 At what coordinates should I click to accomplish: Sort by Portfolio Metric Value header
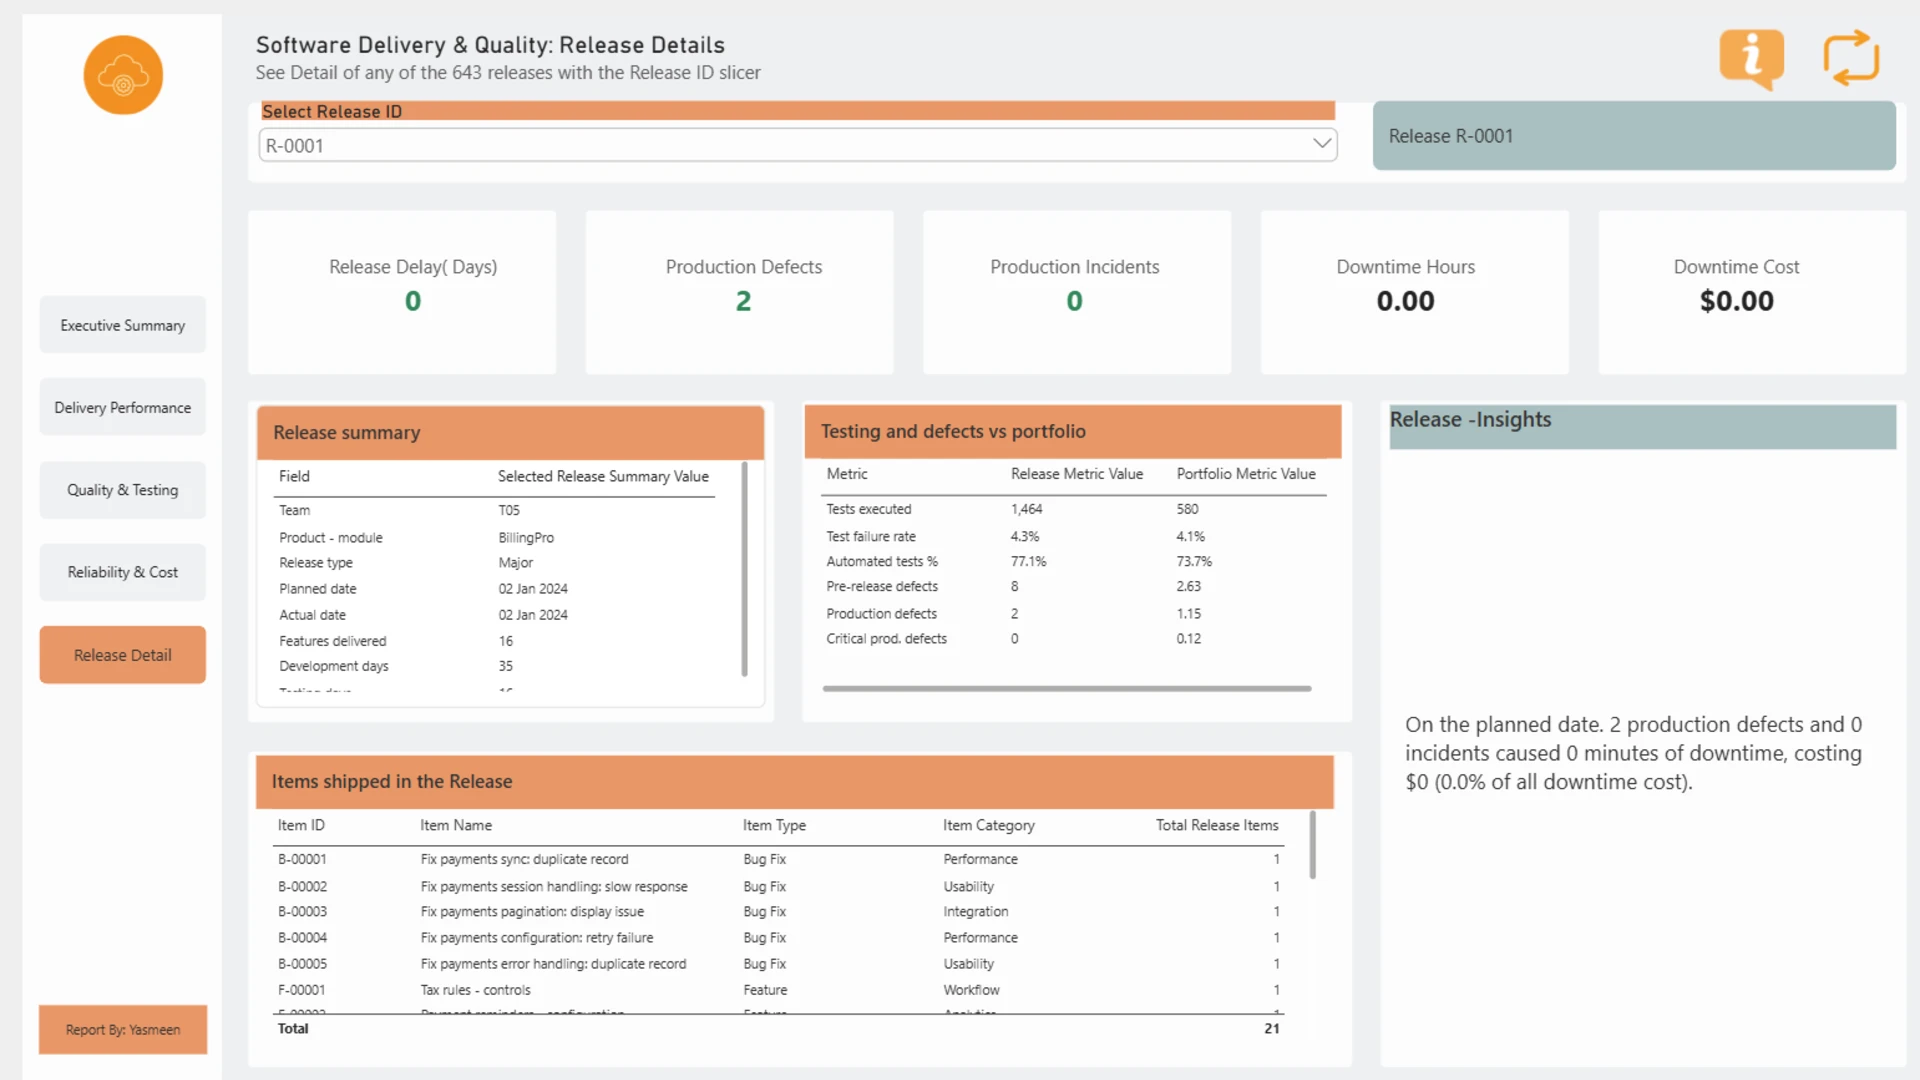(1246, 474)
